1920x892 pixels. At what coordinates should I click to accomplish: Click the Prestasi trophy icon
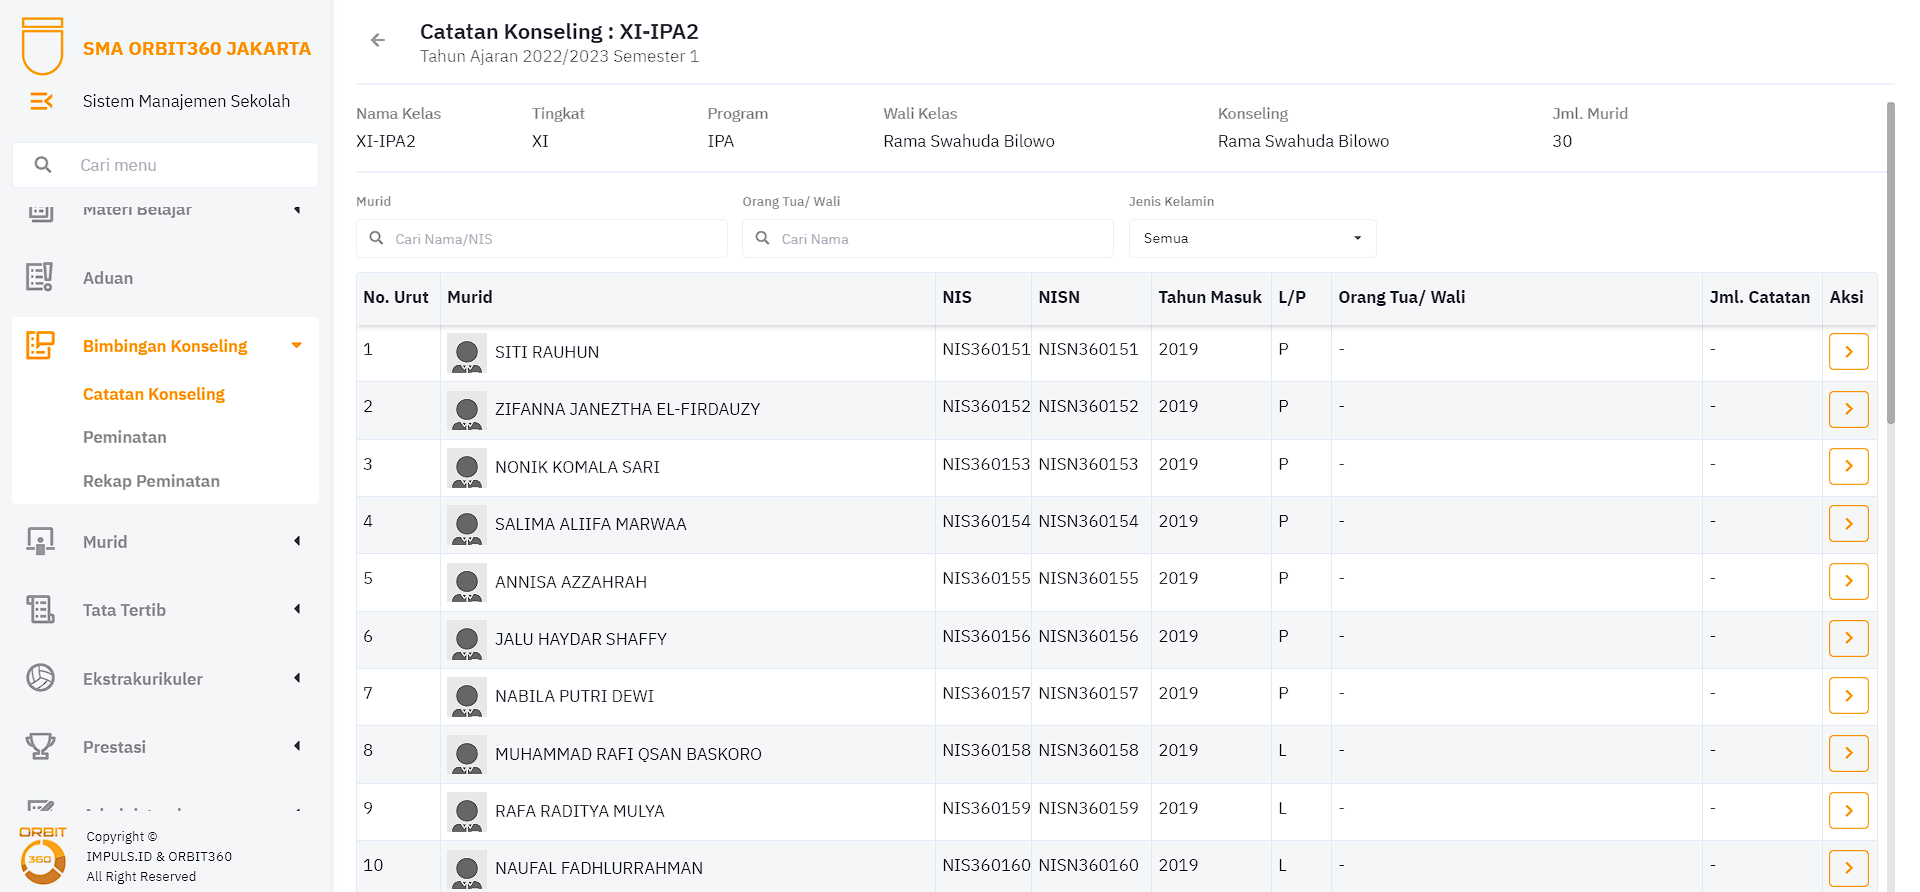40,746
